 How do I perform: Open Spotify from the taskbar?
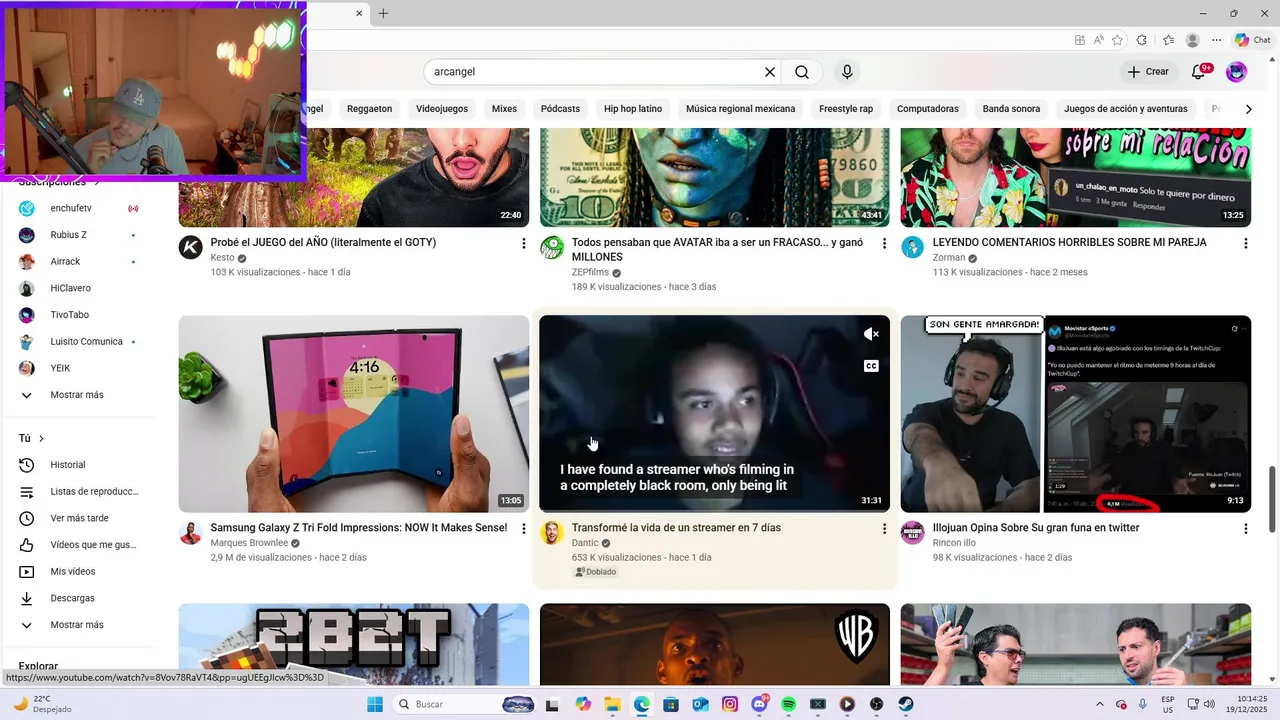(x=788, y=704)
